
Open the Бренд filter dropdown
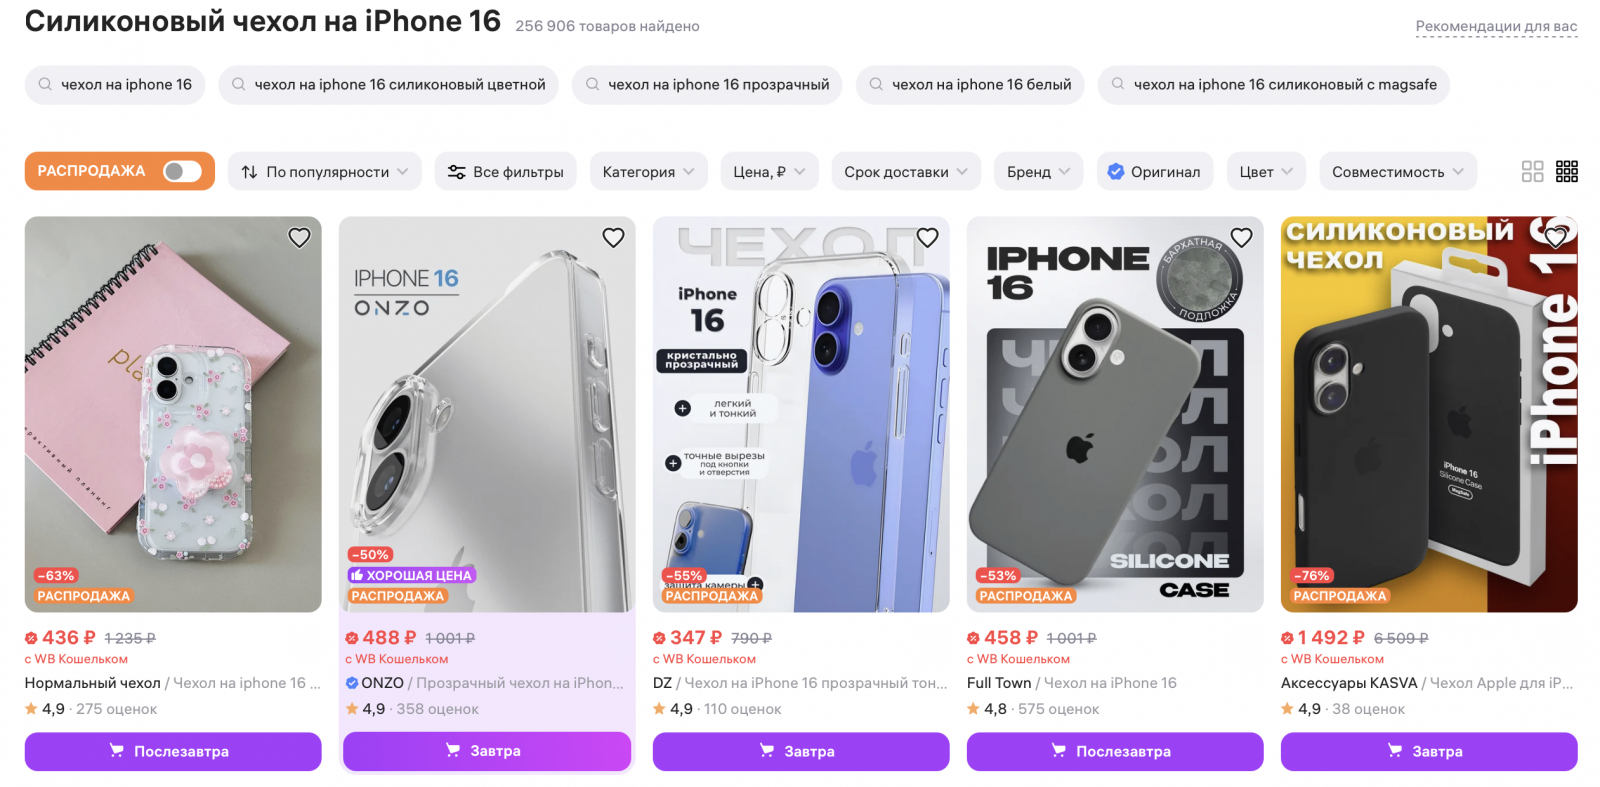point(1038,172)
